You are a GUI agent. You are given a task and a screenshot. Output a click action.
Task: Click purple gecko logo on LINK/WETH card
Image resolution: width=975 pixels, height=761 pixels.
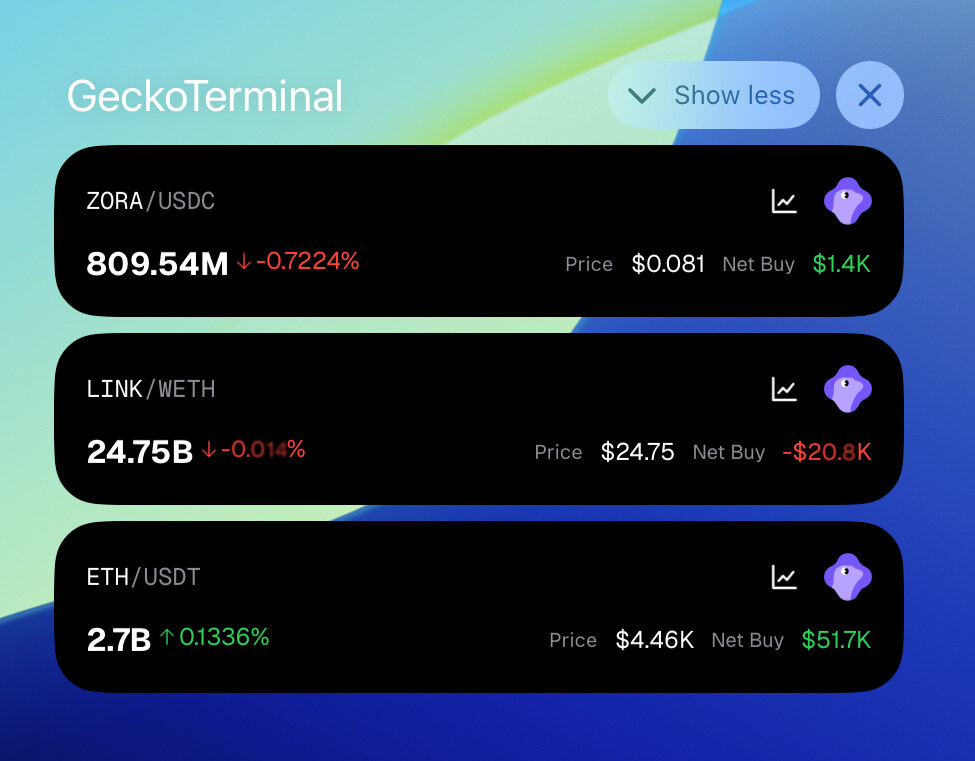tap(848, 389)
